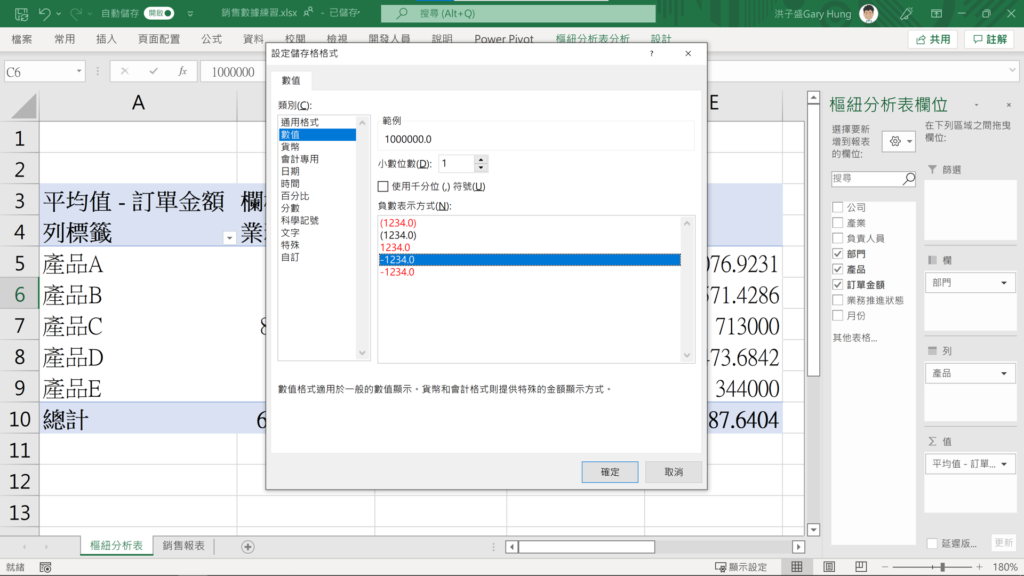This screenshot has height=576, width=1024.
Task: Click the macro recording status bar icon
Action: tap(45, 567)
